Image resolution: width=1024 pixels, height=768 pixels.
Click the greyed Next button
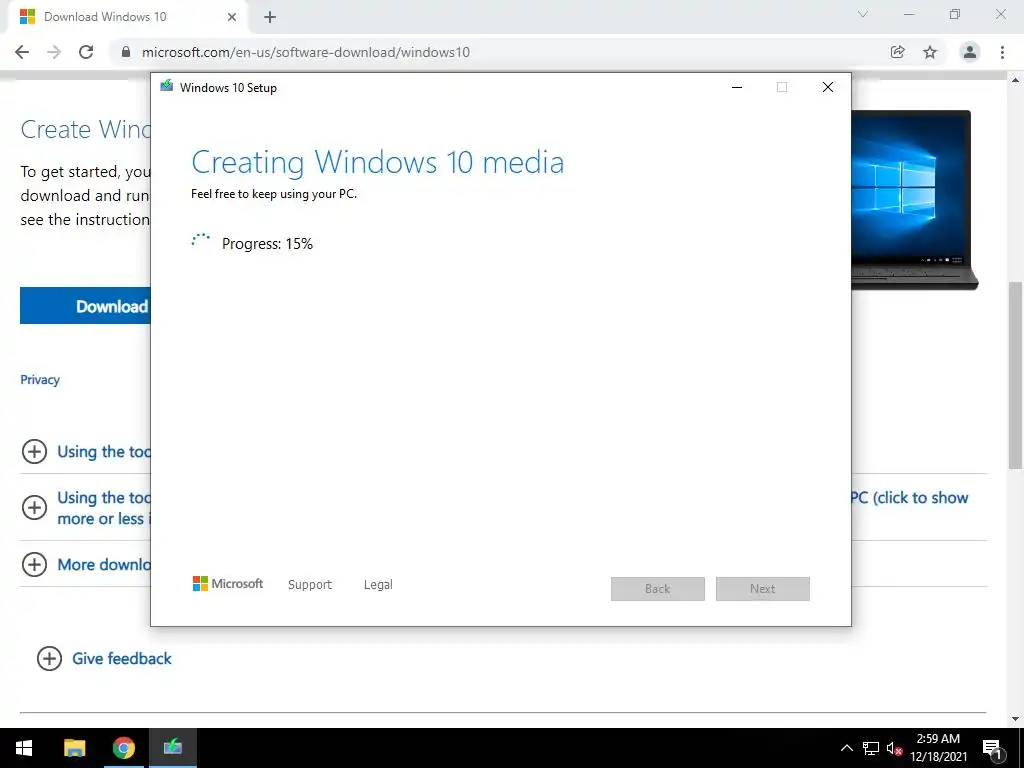(763, 588)
